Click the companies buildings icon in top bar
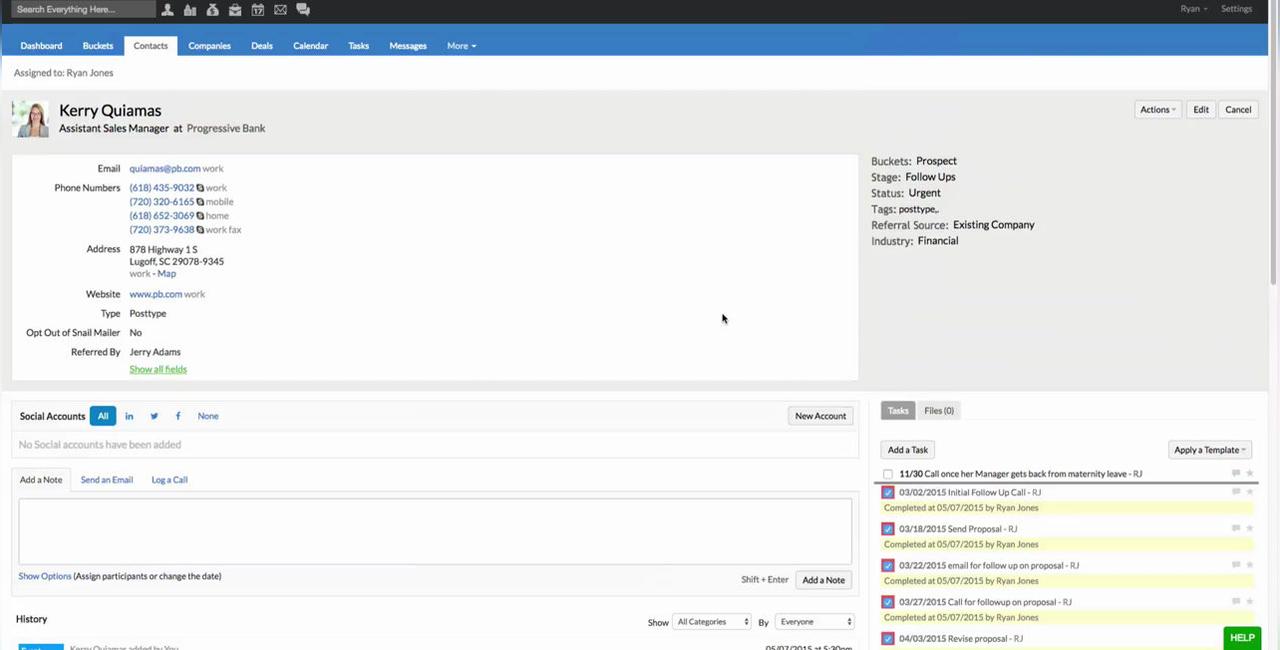The width and height of the screenshot is (1280, 650). [x=190, y=10]
